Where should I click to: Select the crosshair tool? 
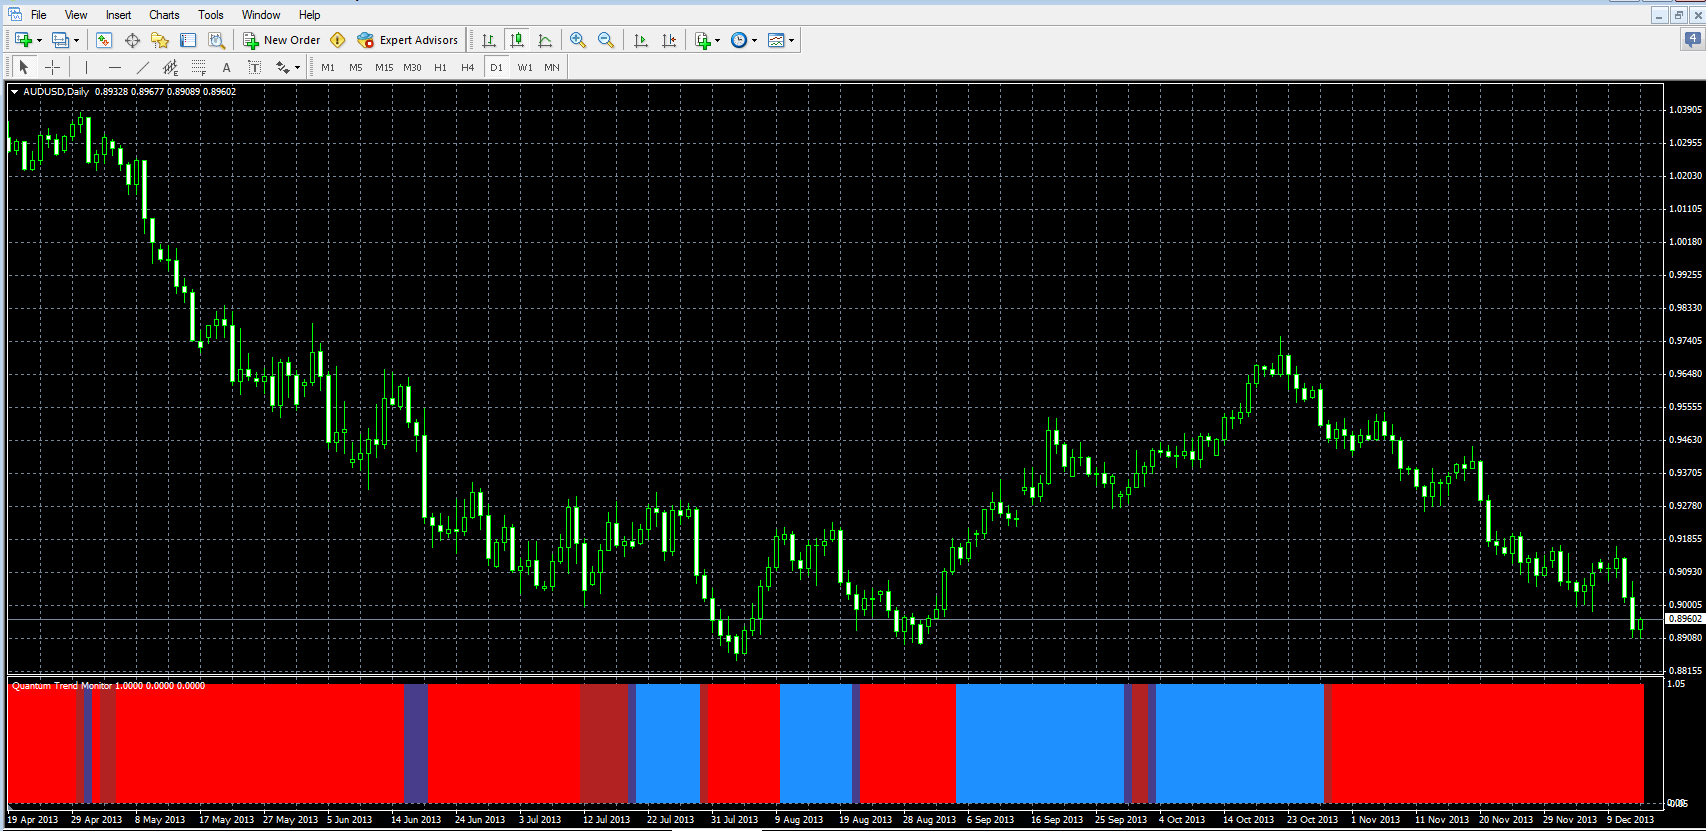[53, 67]
